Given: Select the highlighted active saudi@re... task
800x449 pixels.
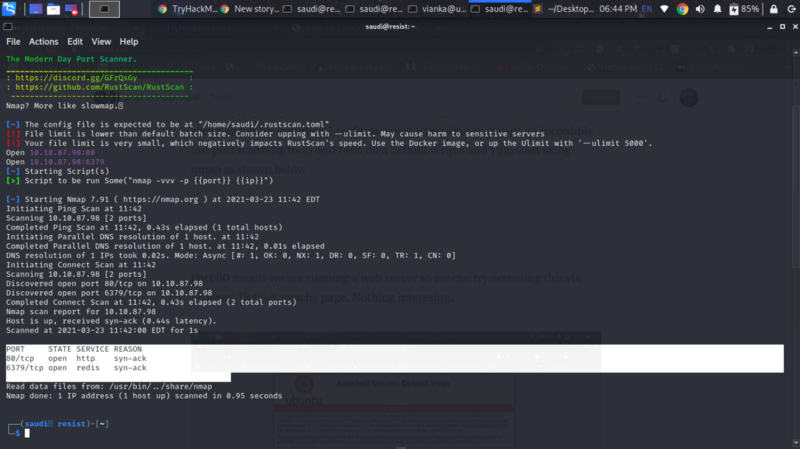Looking at the screenshot, I should click(x=500, y=9).
